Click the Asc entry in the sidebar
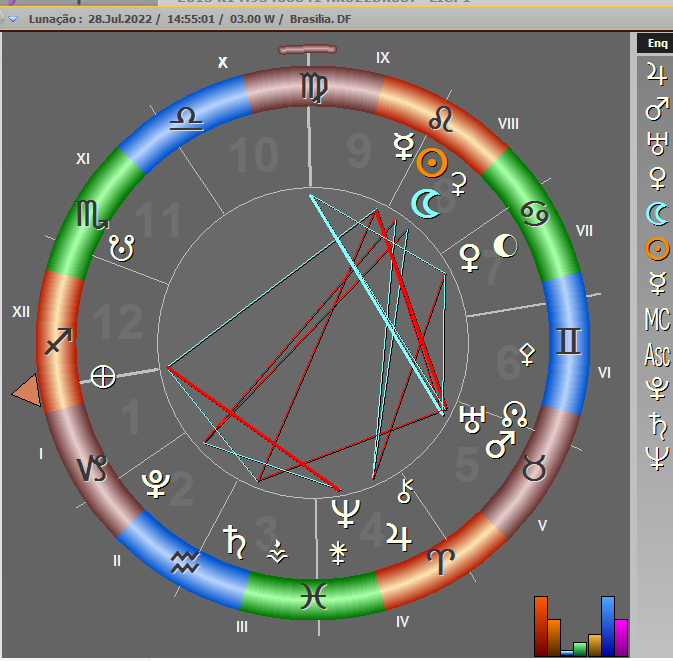 (658, 355)
